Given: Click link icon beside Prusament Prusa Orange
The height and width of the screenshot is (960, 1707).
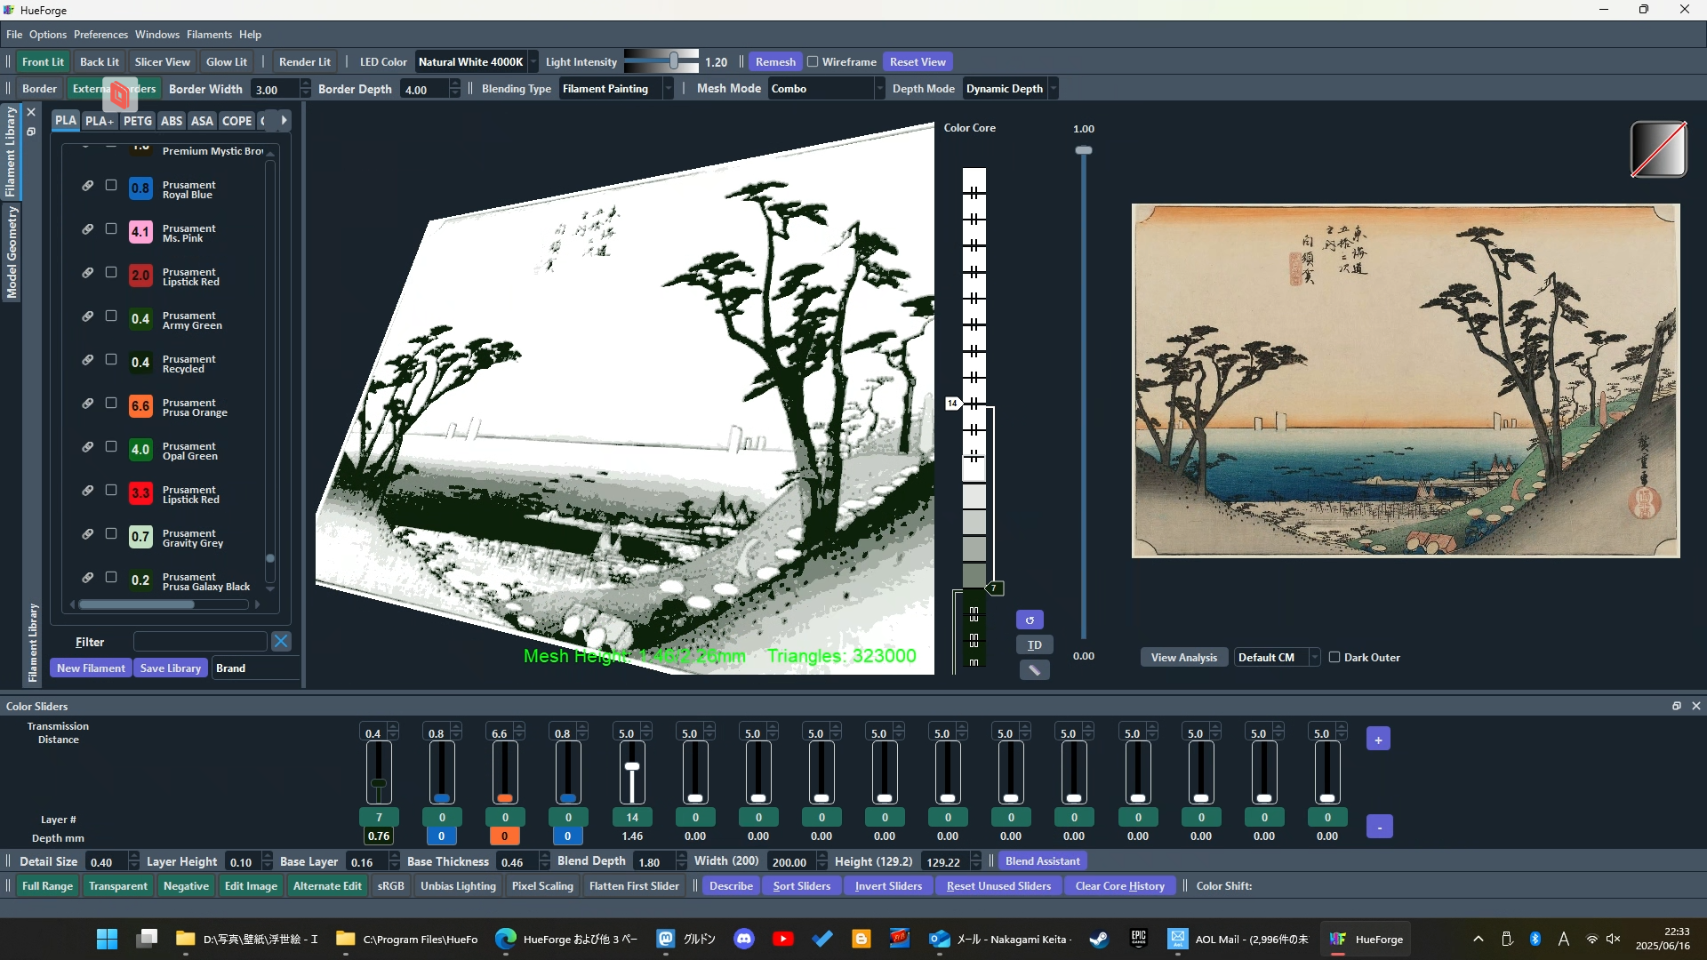Looking at the screenshot, I should (x=88, y=403).
